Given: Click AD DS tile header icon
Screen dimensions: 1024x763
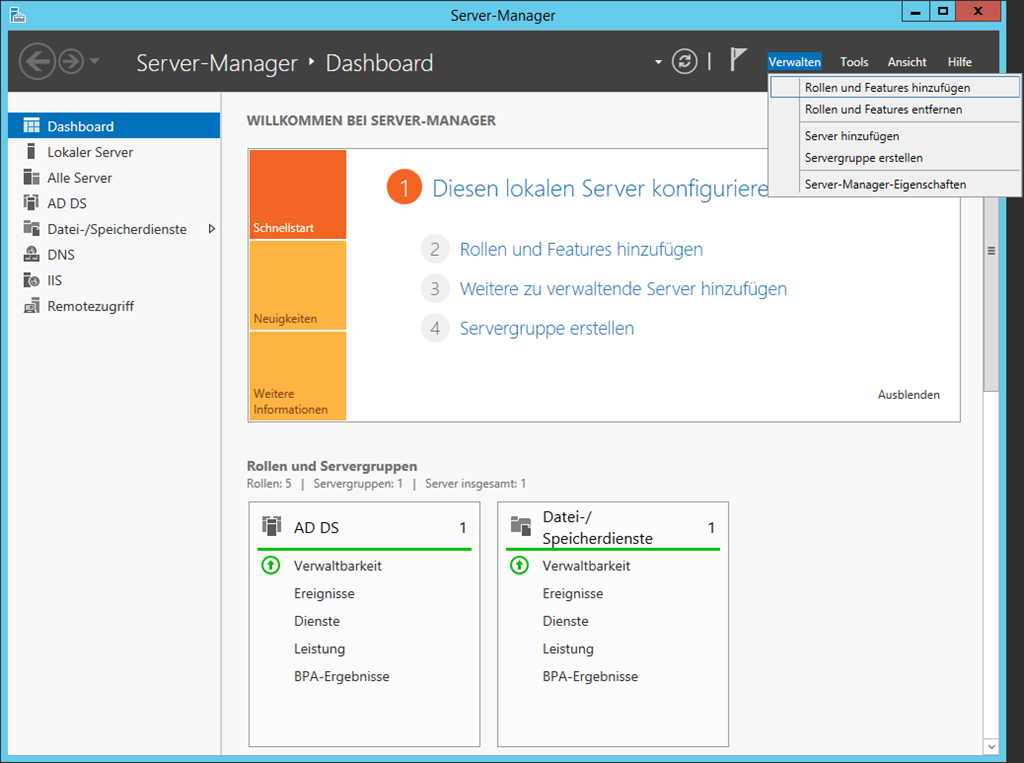Looking at the screenshot, I should click(271, 526).
